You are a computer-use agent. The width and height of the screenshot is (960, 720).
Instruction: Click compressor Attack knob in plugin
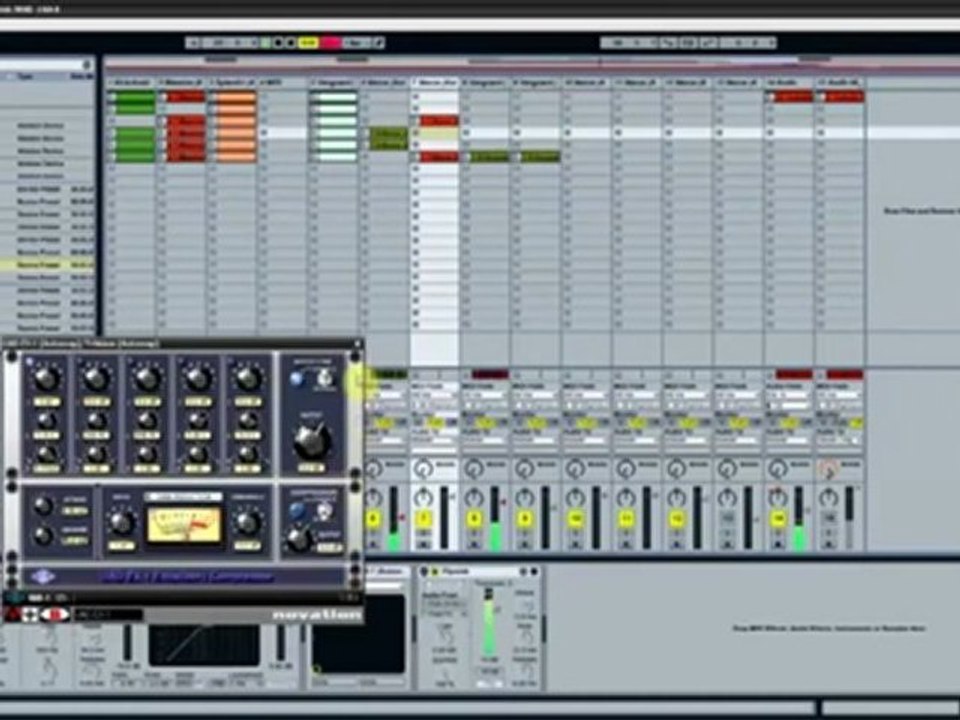coord(43,506)
